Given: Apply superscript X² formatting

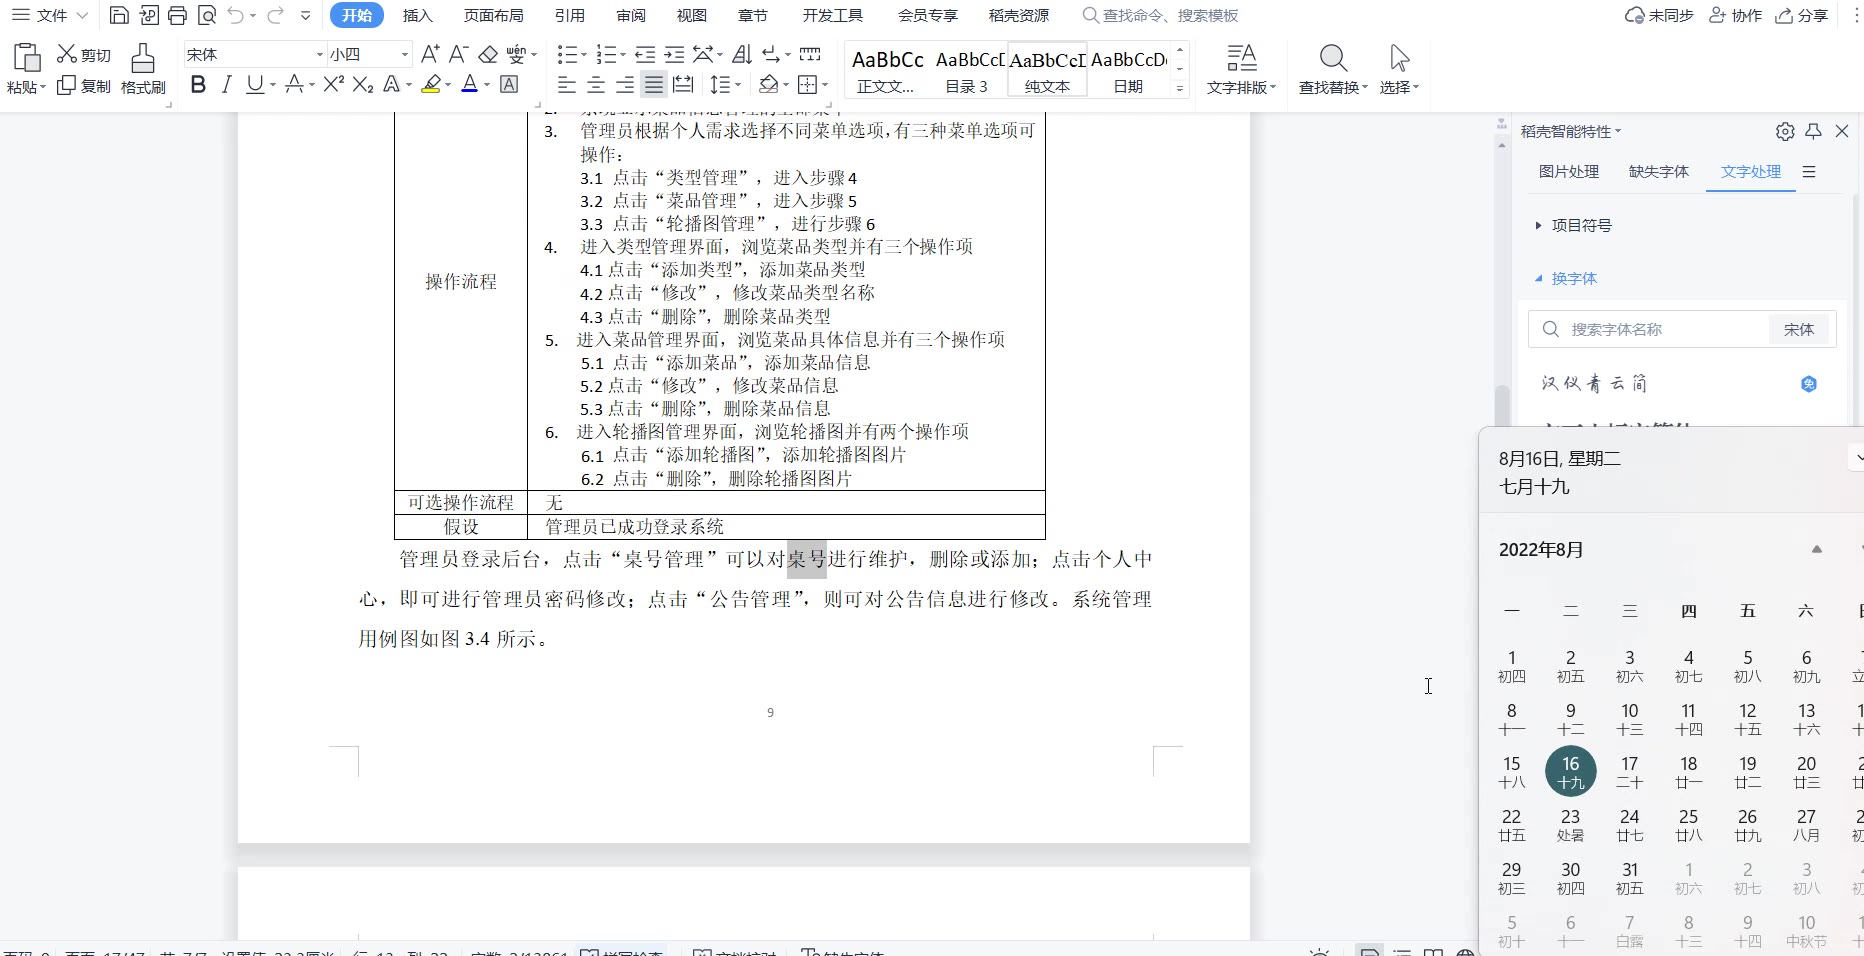Looking at the screenshot, I should click(x=334, y=85).
